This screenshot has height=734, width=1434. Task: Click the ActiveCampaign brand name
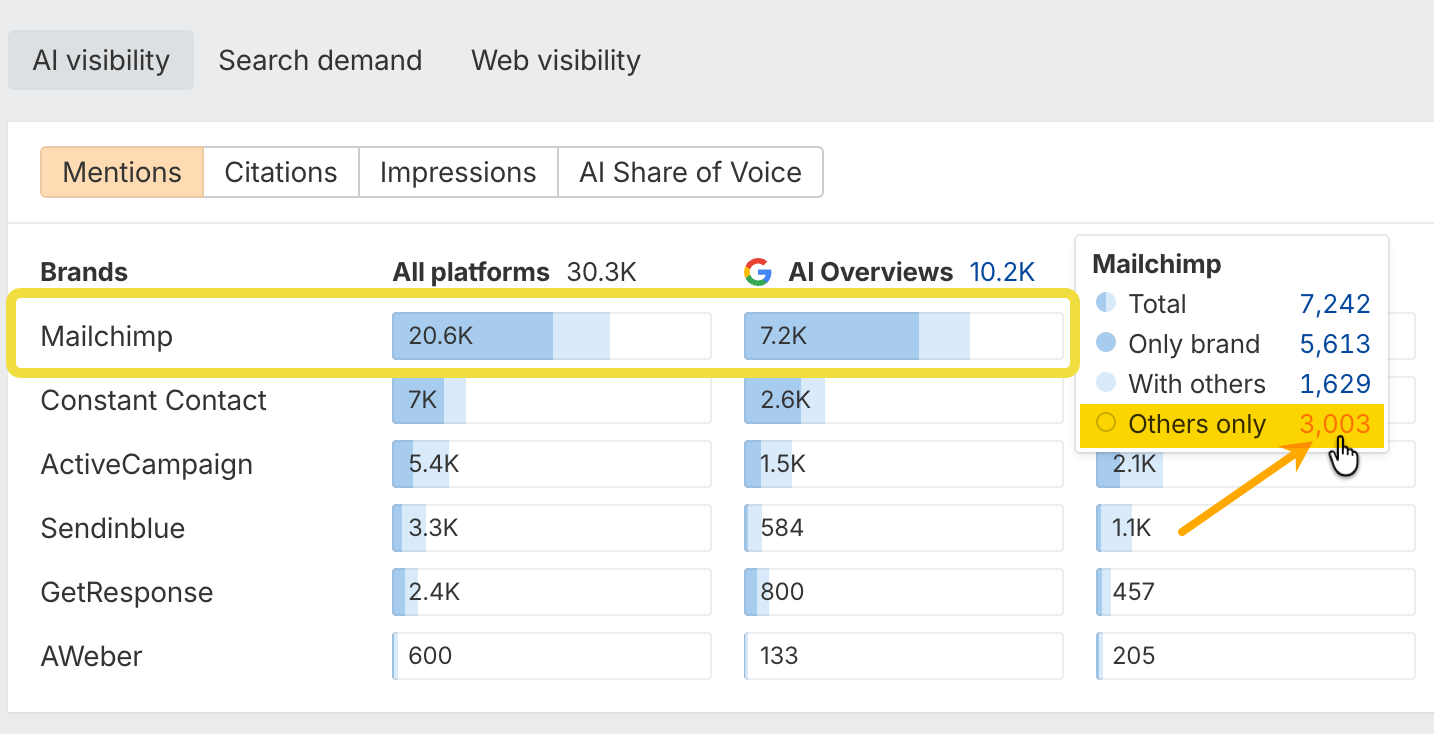pyautogui.click(x=147, y=464)
